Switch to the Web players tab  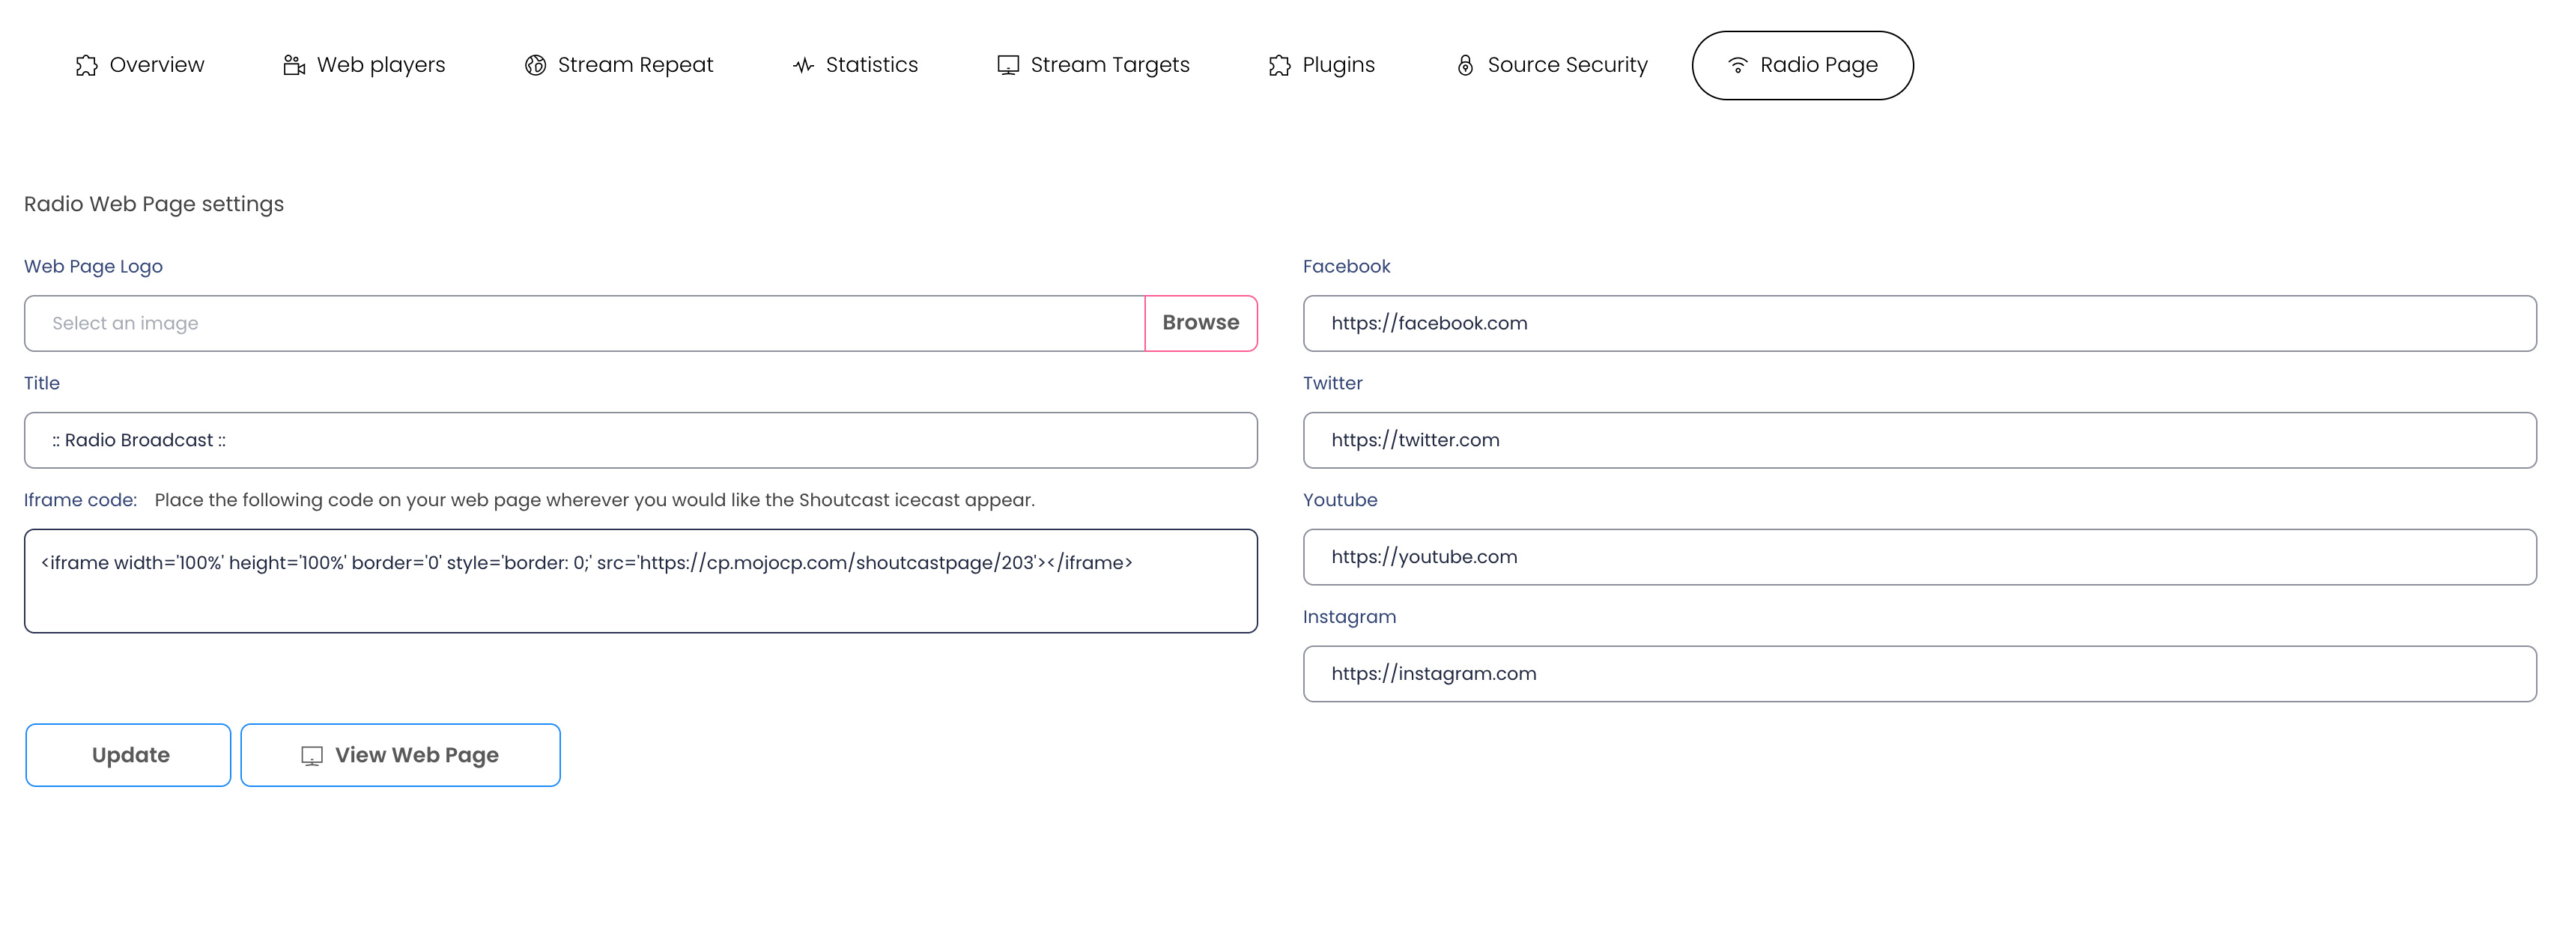[x=380, y=66]
